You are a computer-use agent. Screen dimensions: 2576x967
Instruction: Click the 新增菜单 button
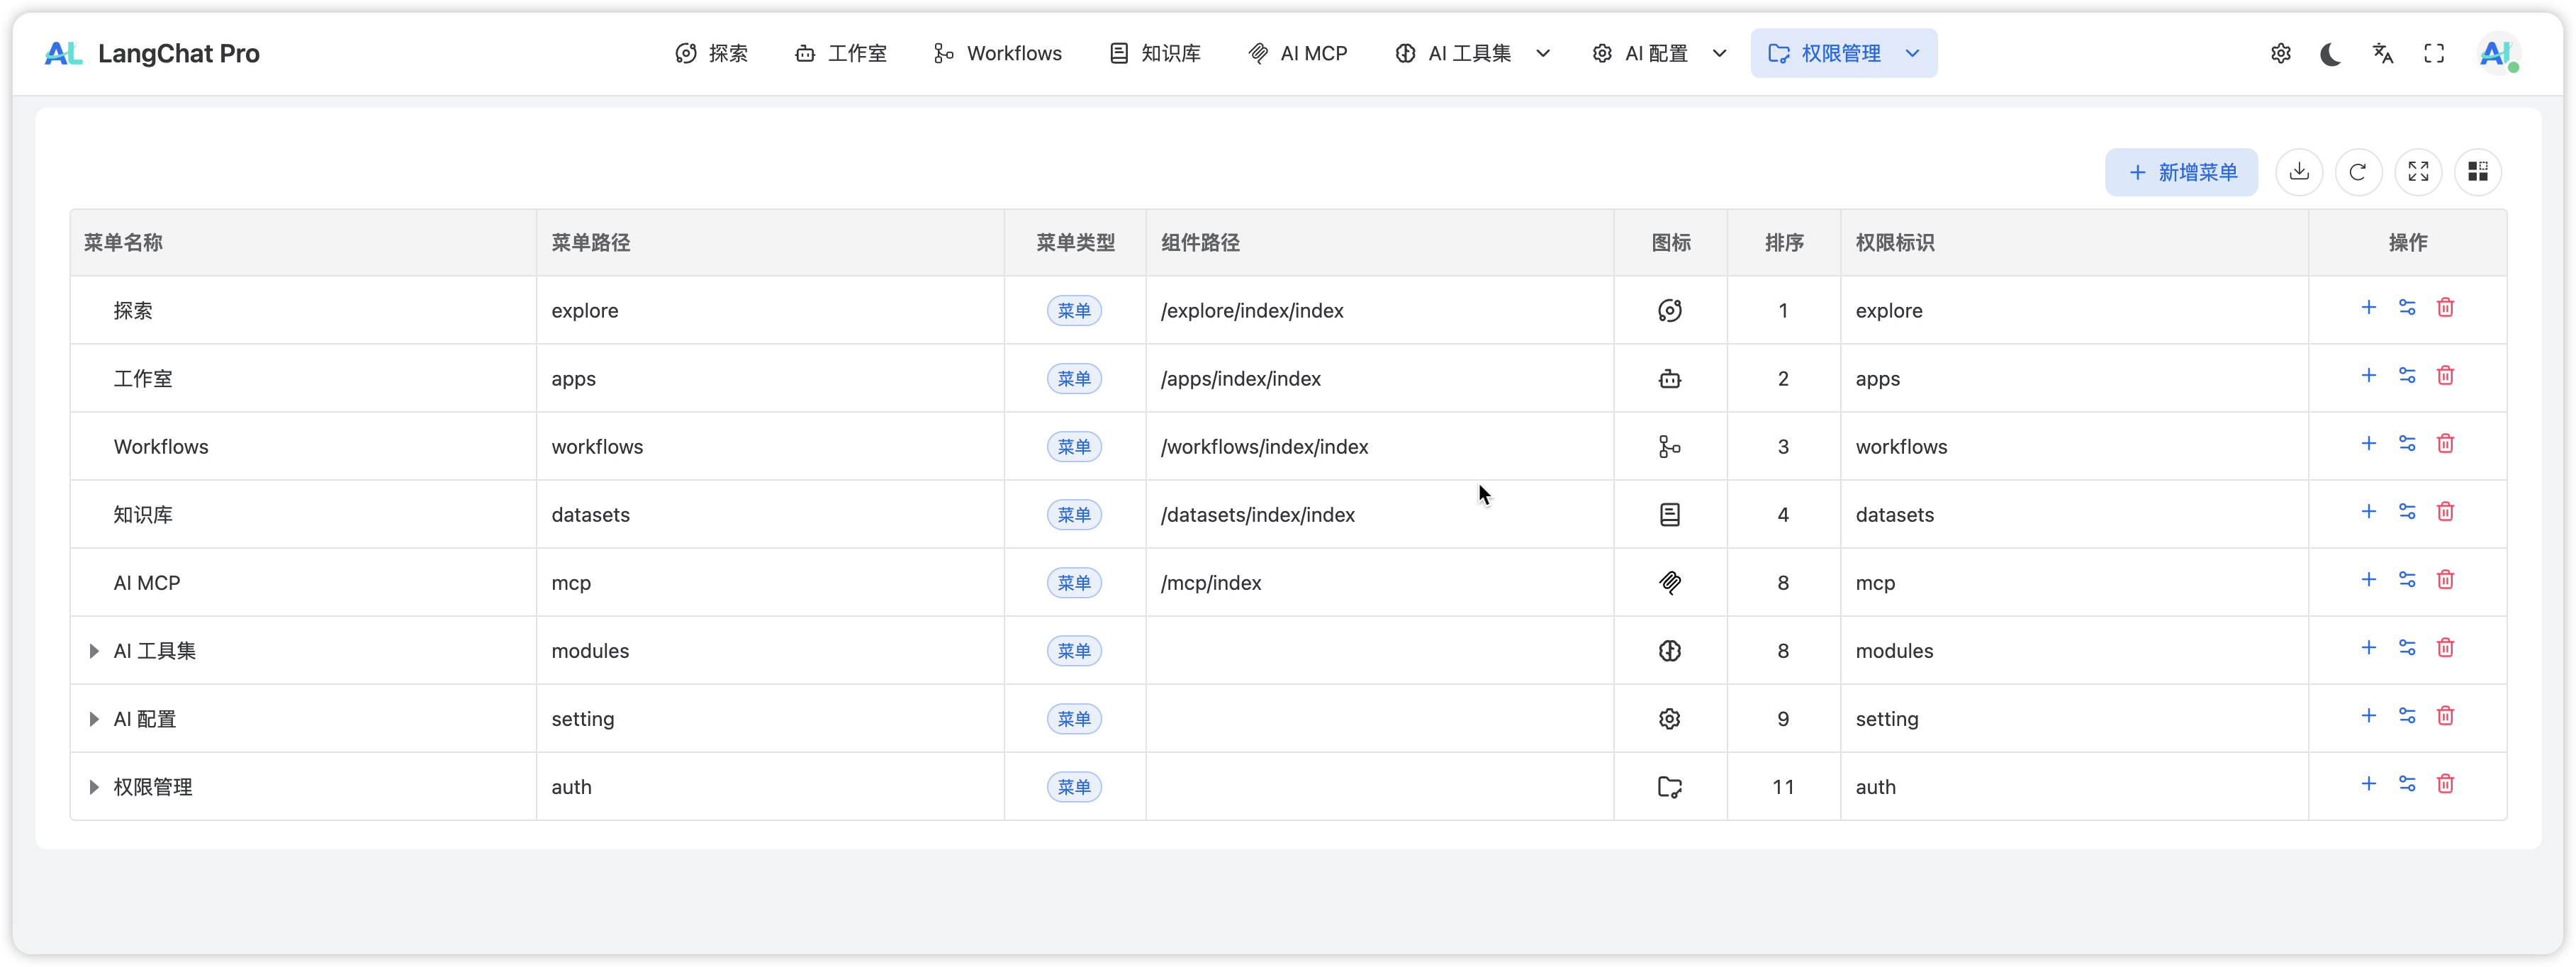pyautogui.click(x=2181, y=172)
